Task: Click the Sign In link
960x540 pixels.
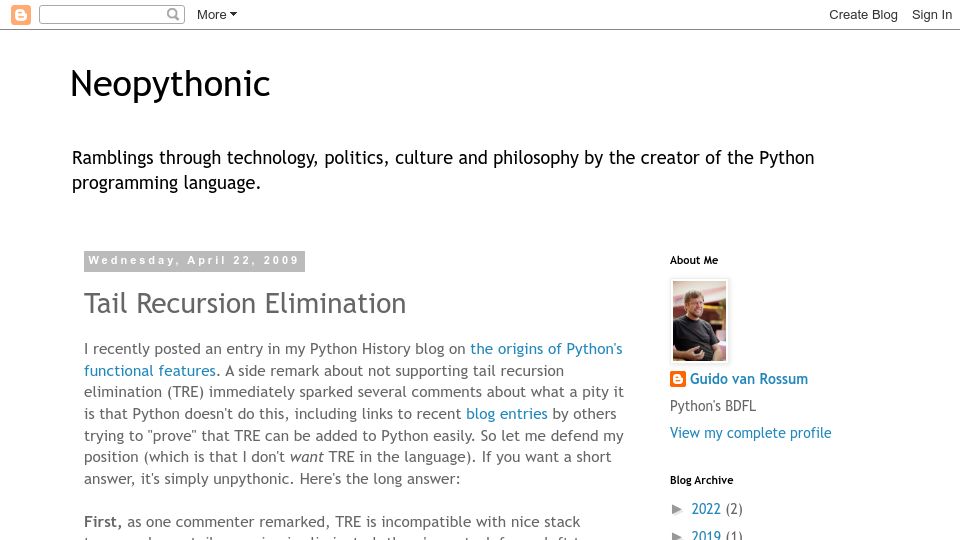Action: [x=932, y=15]
